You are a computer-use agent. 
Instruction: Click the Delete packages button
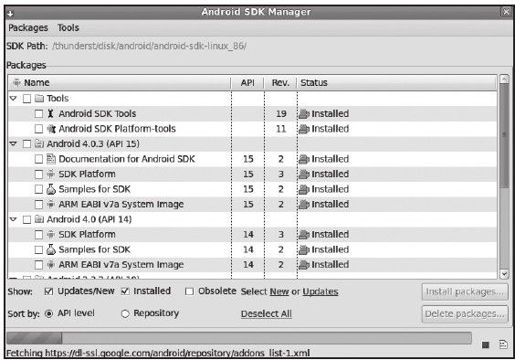(465, 314)
